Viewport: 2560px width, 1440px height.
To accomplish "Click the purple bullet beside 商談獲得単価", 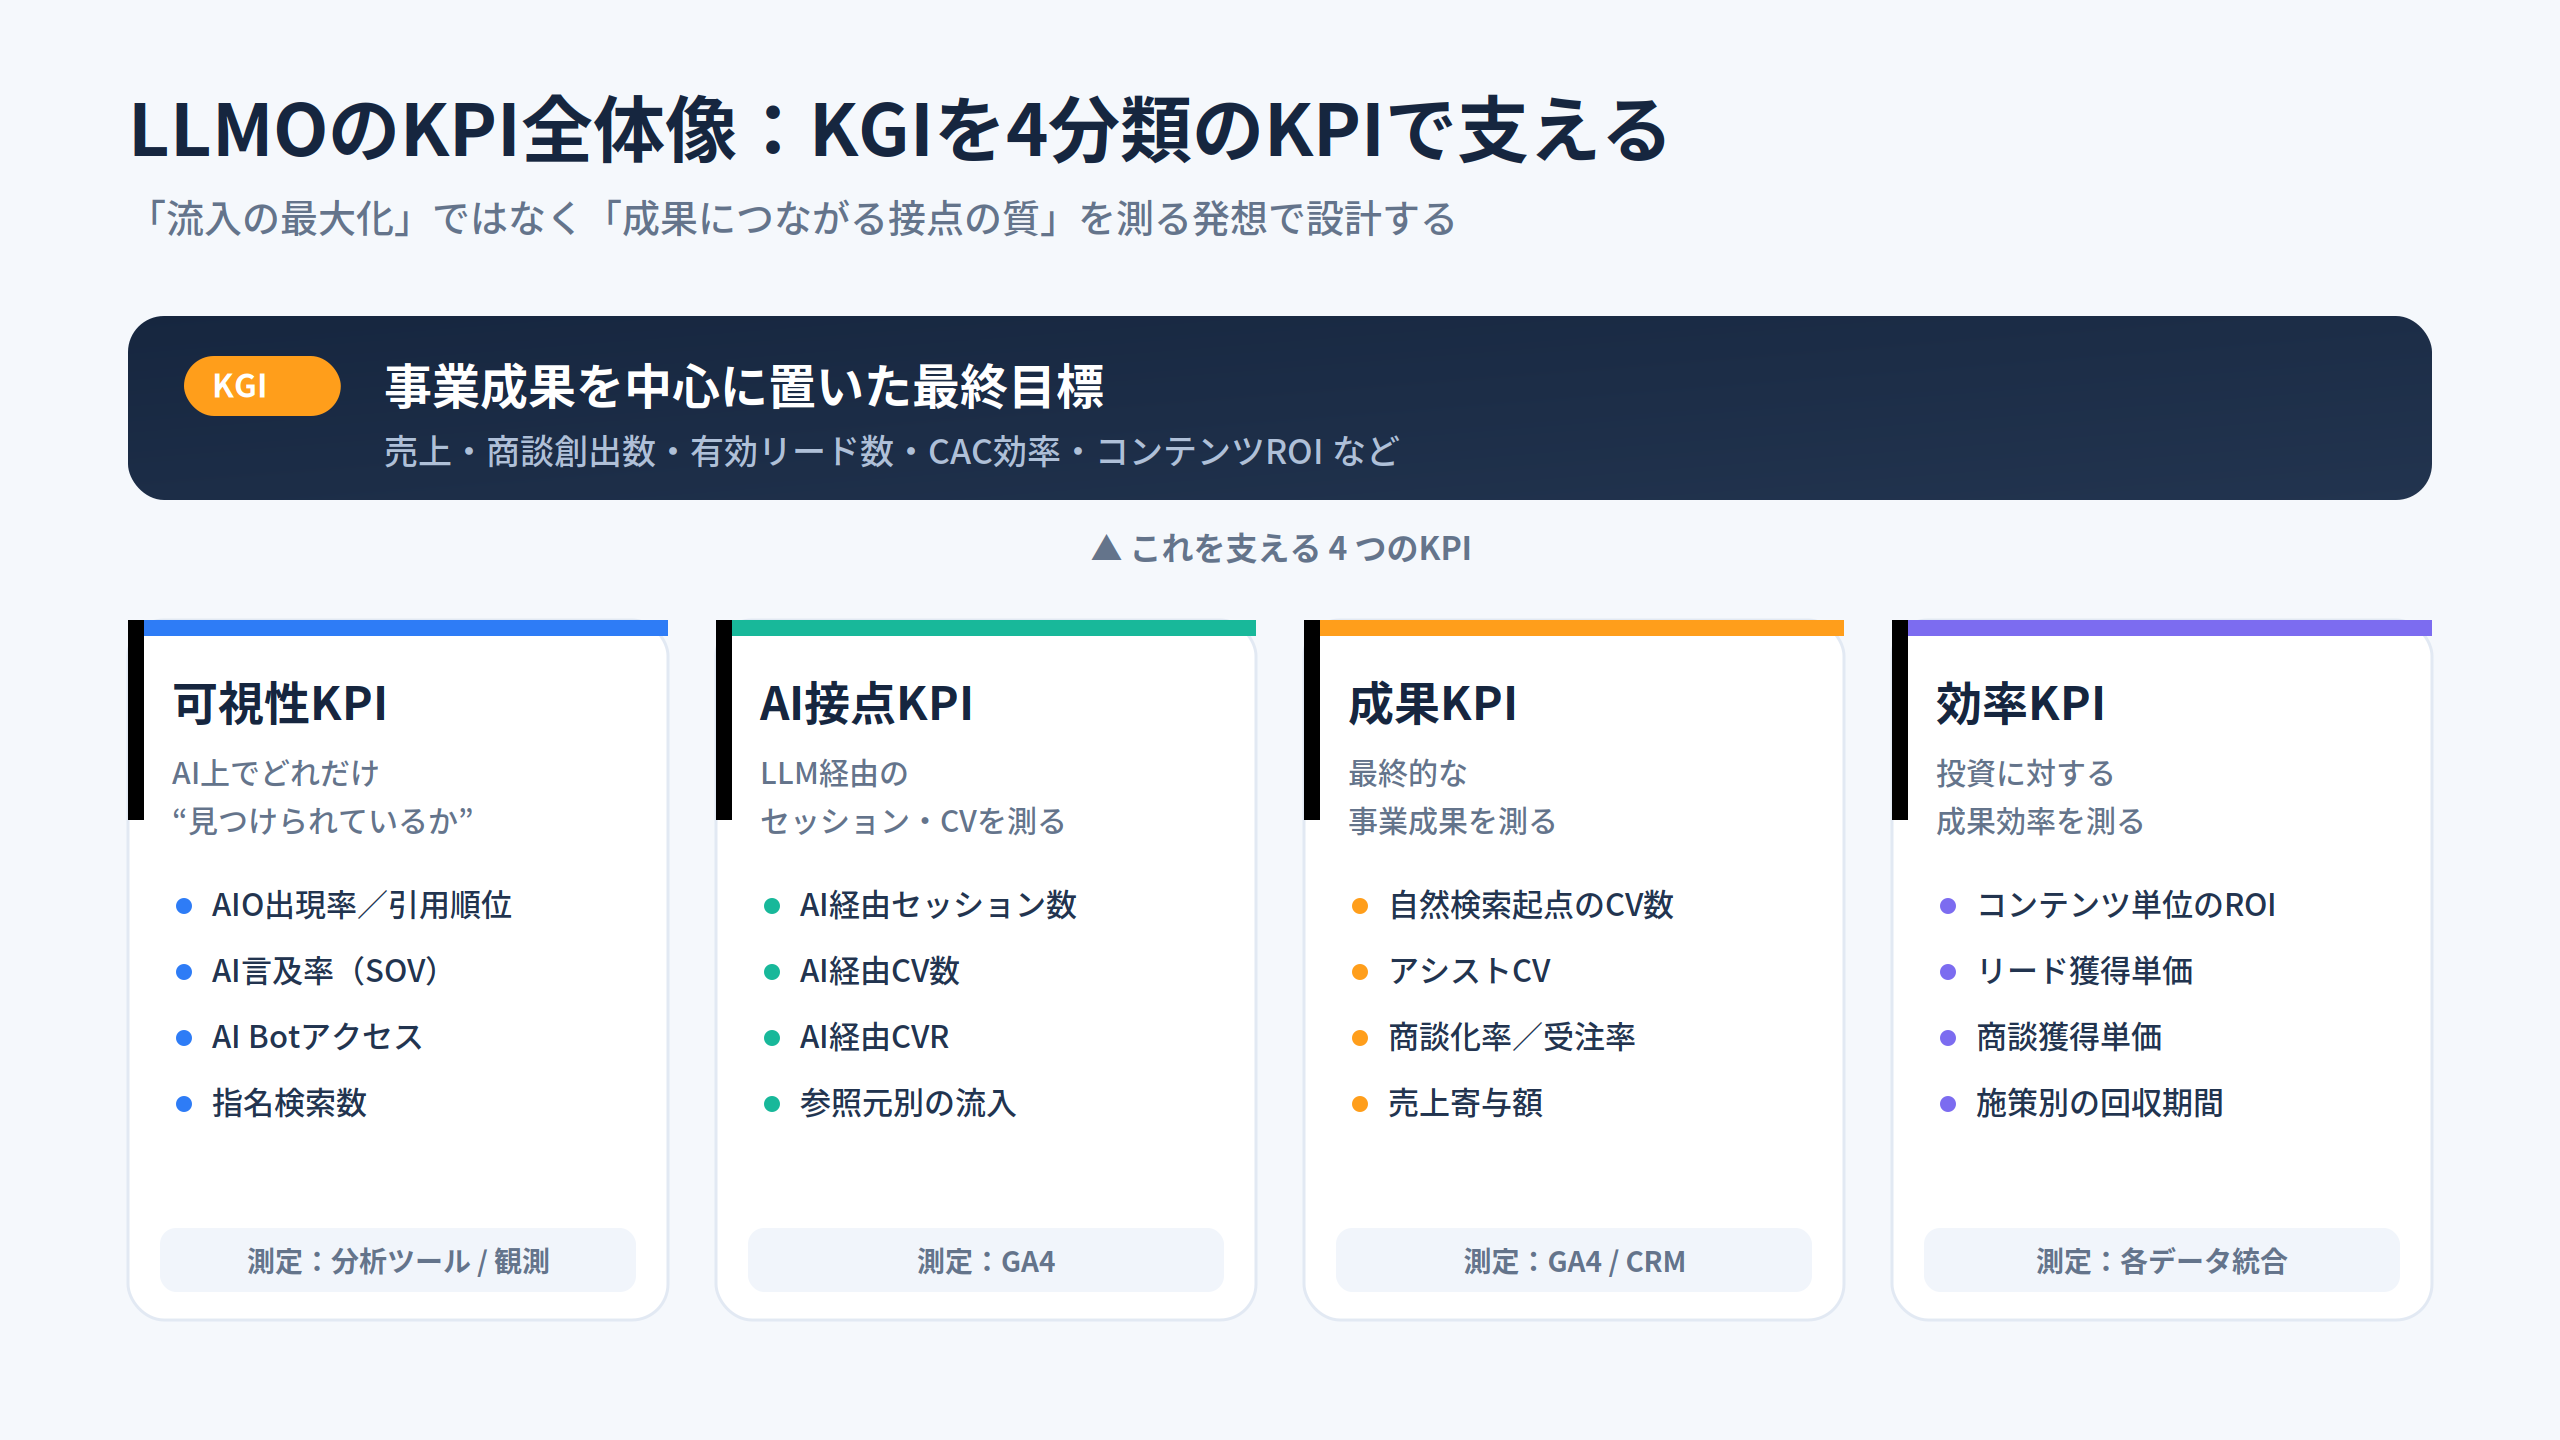I will 1948,1038.
